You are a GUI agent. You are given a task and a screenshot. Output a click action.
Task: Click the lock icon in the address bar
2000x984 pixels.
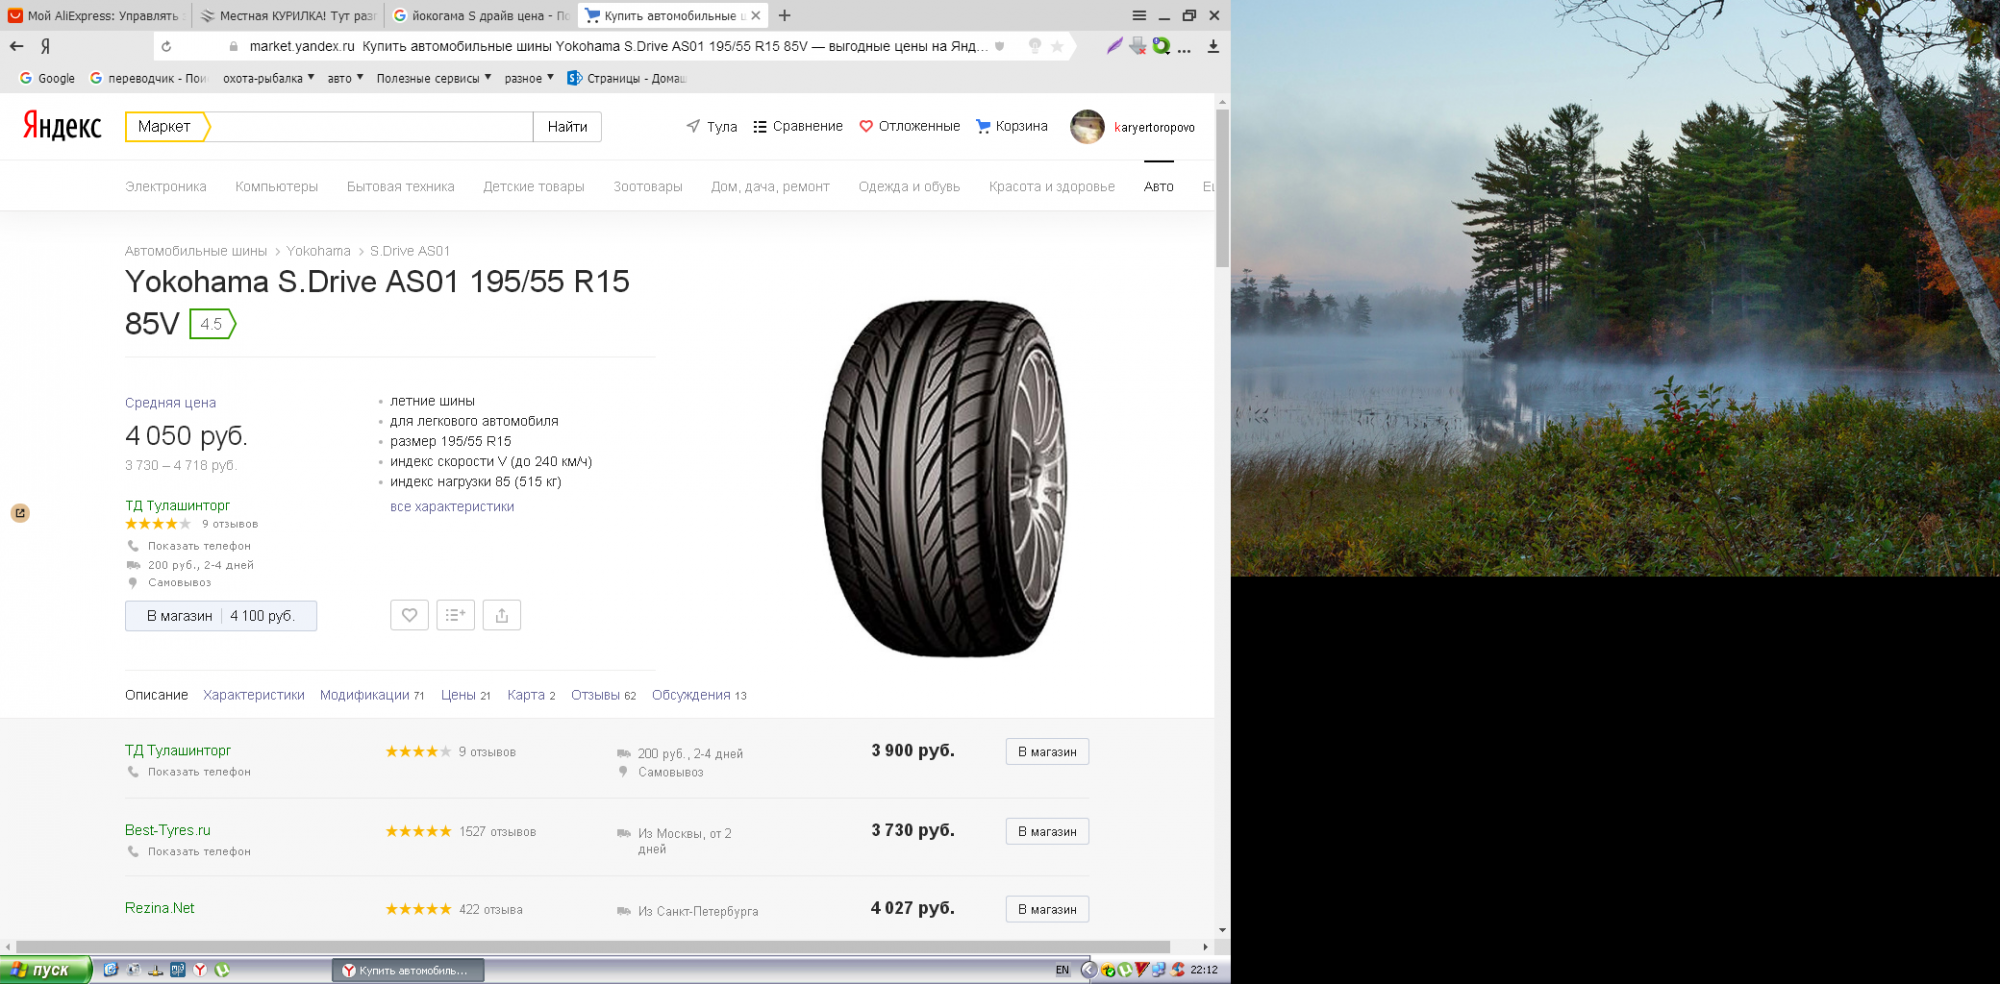tap(233, 46)
